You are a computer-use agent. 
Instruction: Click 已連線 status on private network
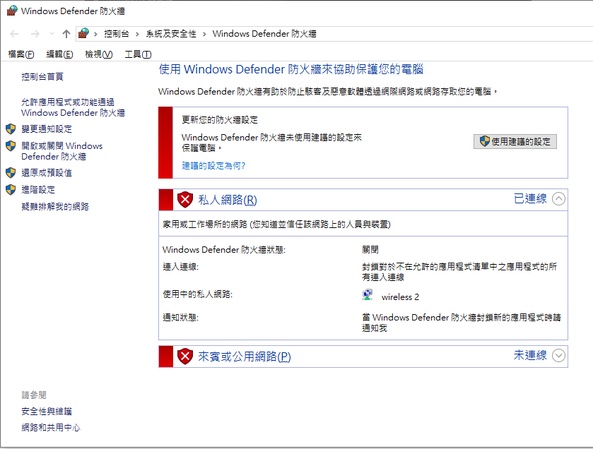click(x=530, y=199)
